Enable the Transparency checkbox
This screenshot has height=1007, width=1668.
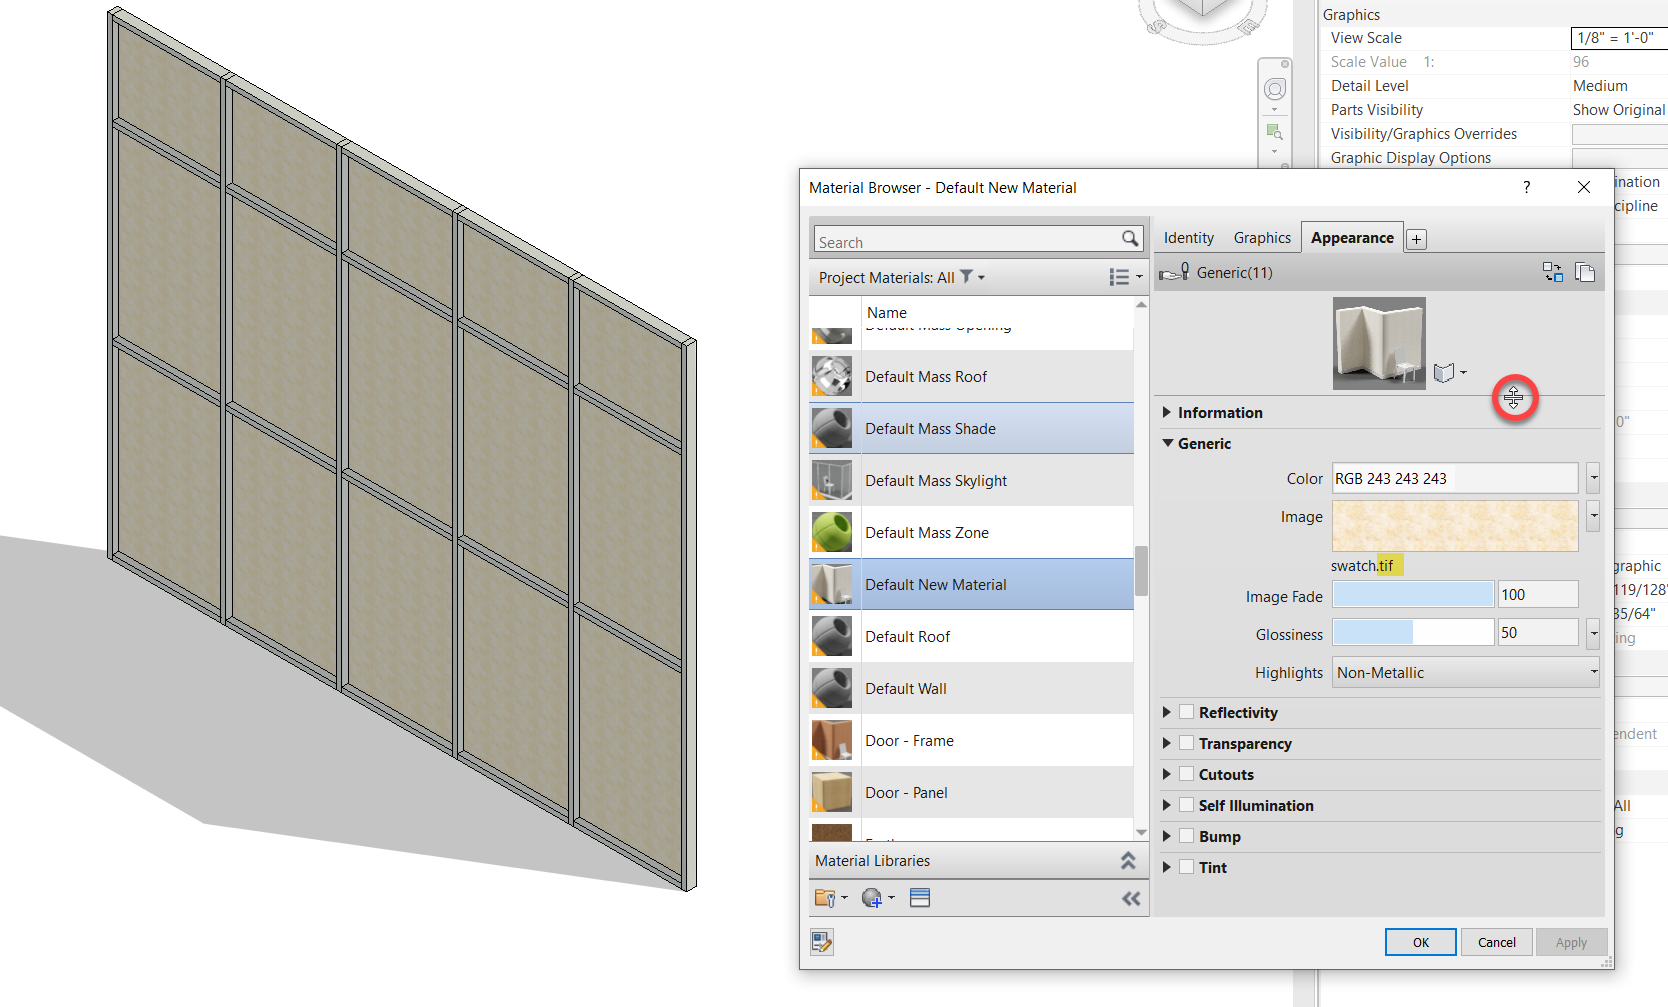1186,743
